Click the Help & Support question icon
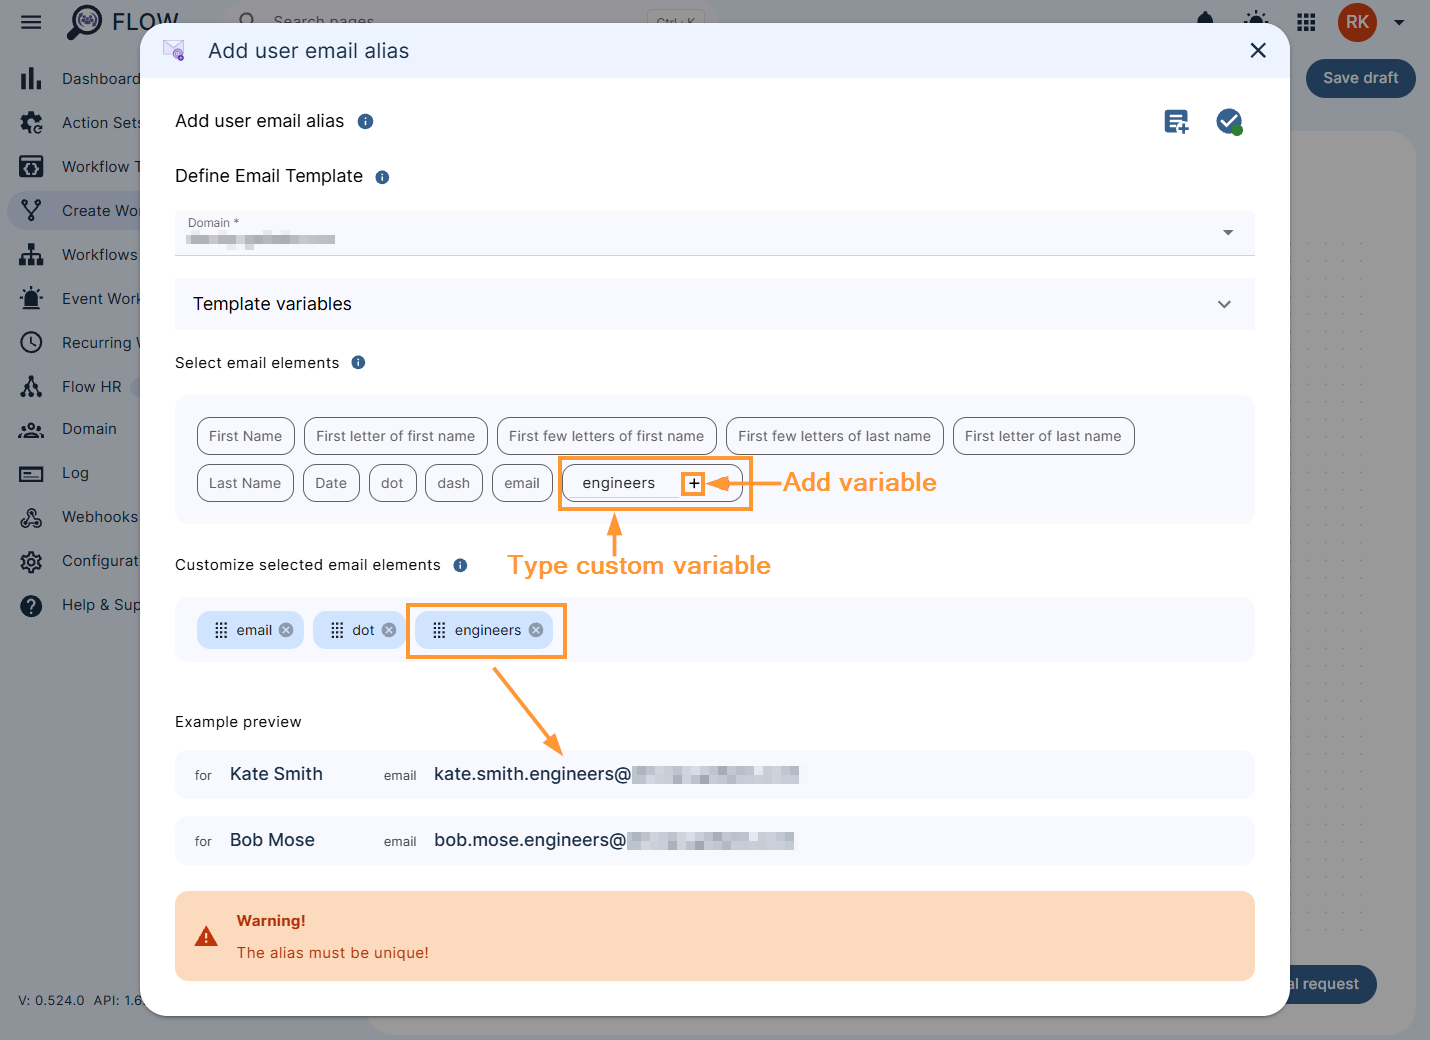The width and height of the screenshot is (1430, 1040). [x=31, y=605]
